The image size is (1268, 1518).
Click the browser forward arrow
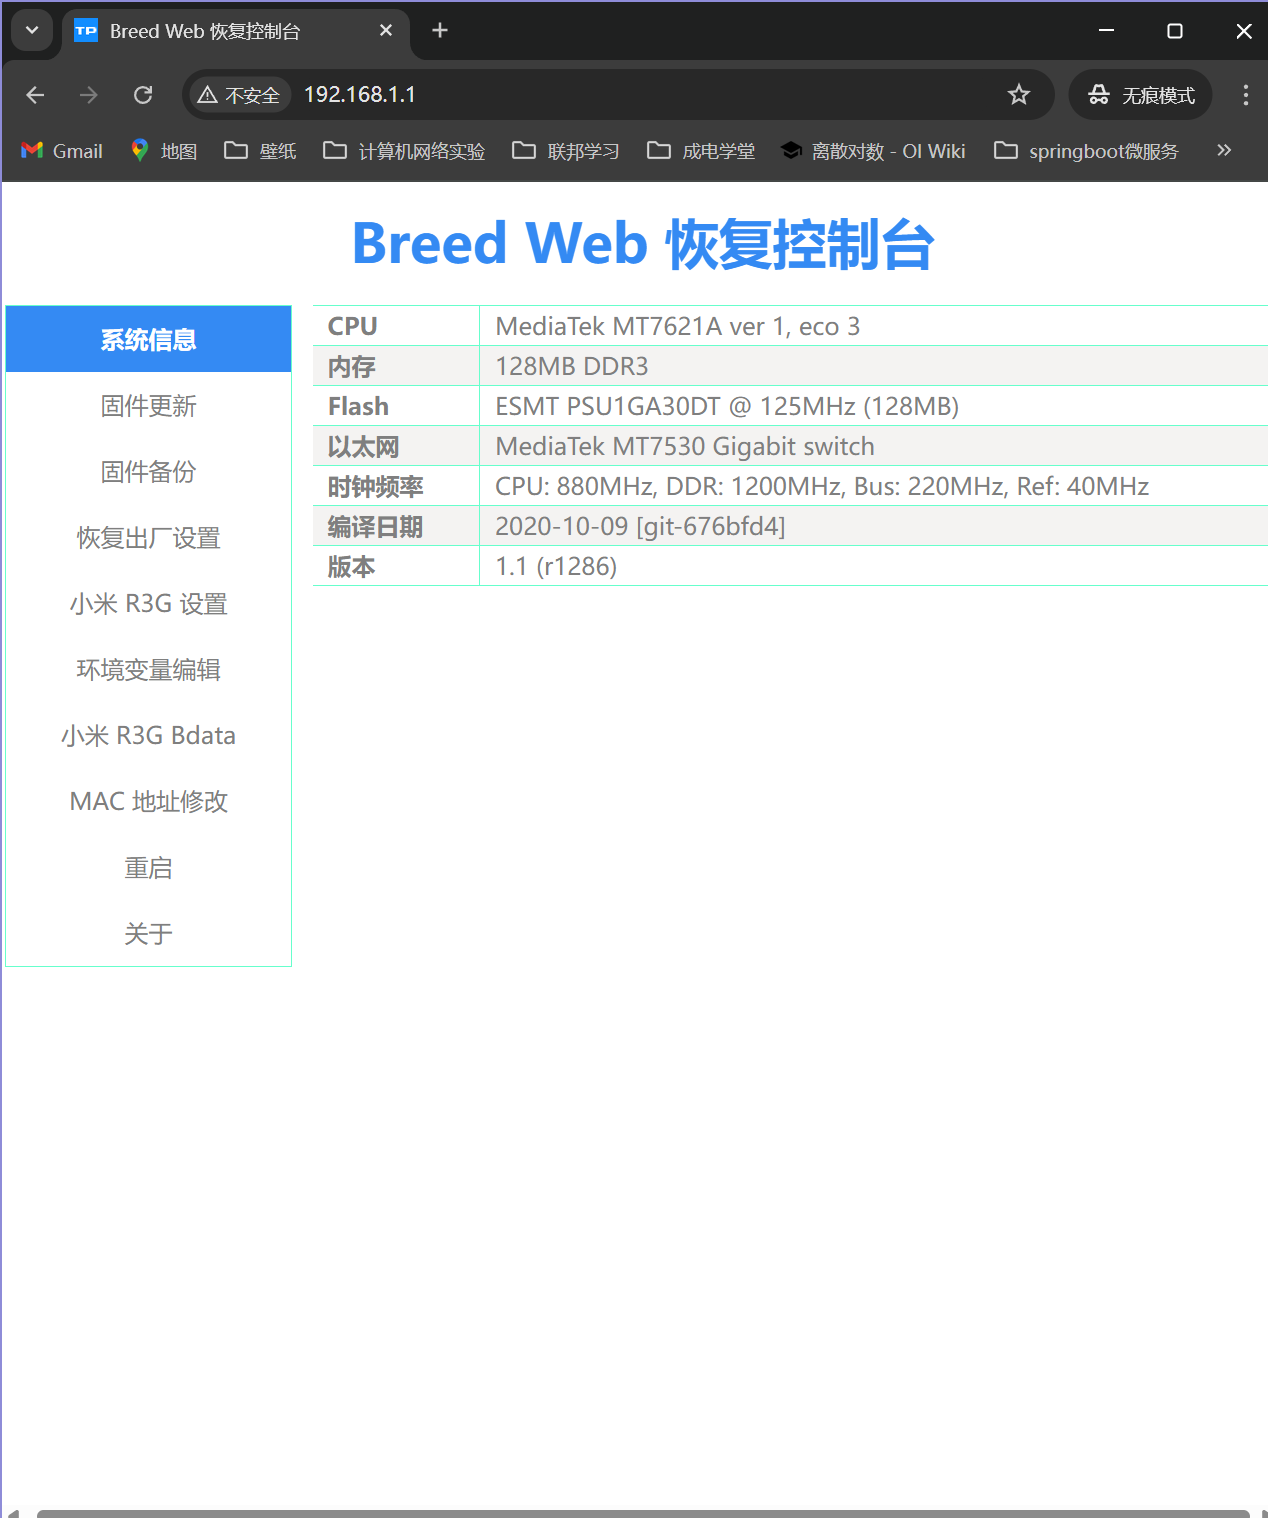tap(89, 95)
